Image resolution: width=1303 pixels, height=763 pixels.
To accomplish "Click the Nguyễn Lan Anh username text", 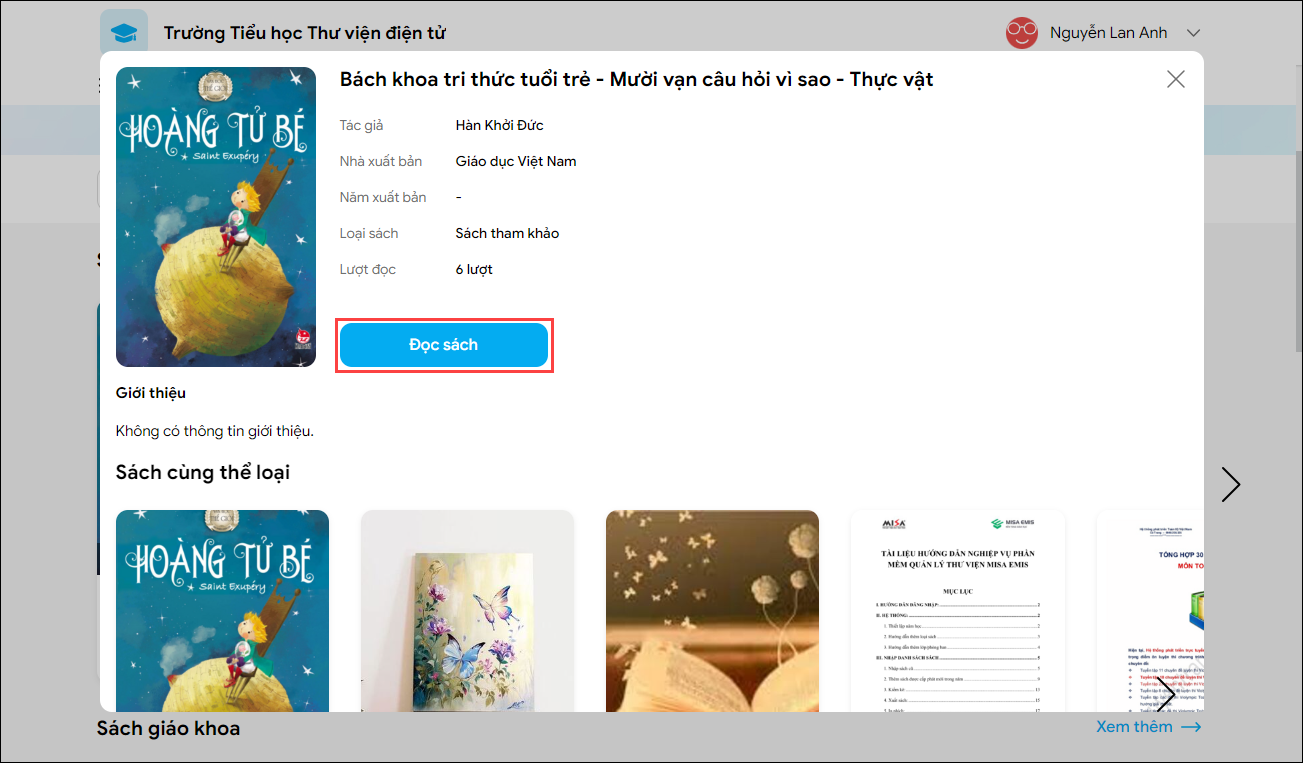I will (1108, 33).
